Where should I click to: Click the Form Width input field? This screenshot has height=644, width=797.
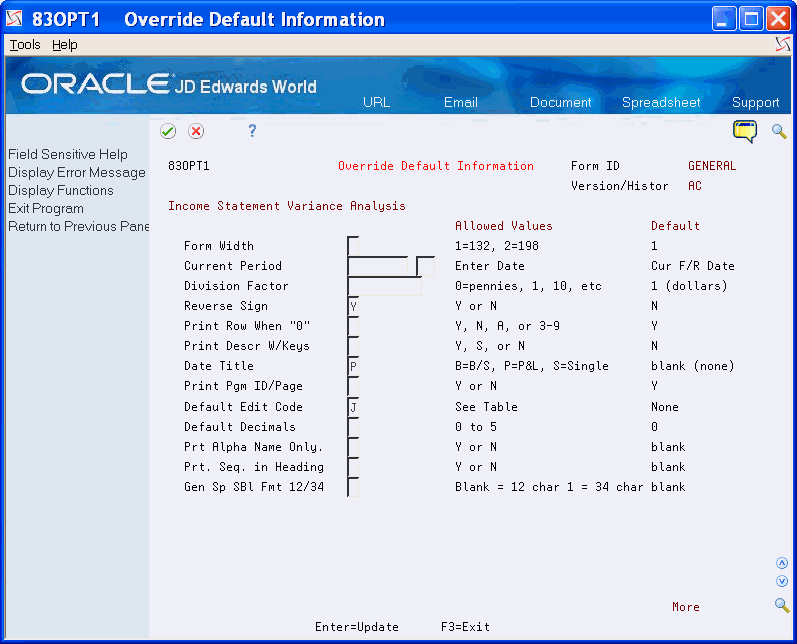tap(353, 246)
